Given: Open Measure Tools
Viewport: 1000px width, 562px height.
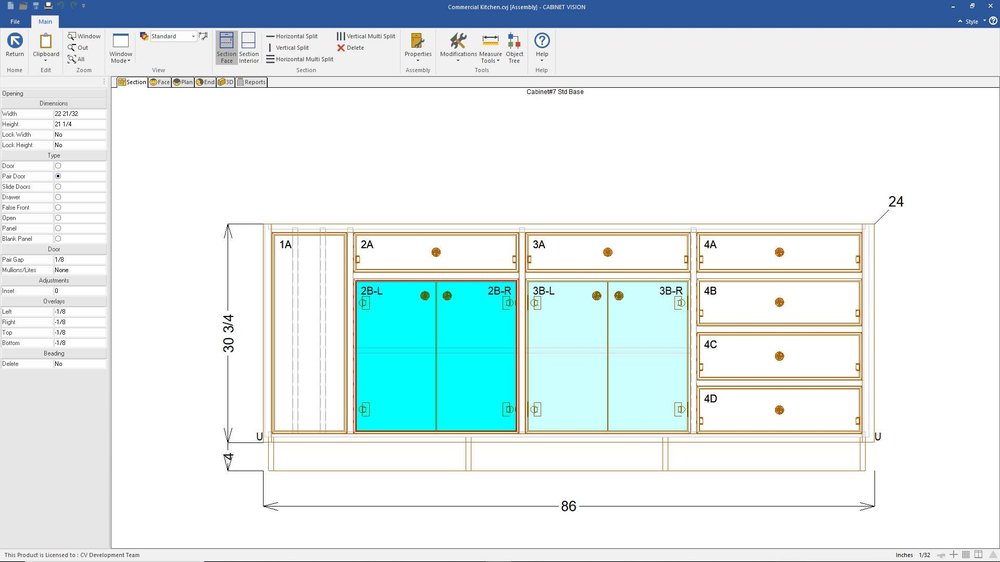Looking at the screenshot, I should click(x=490, y=48).
